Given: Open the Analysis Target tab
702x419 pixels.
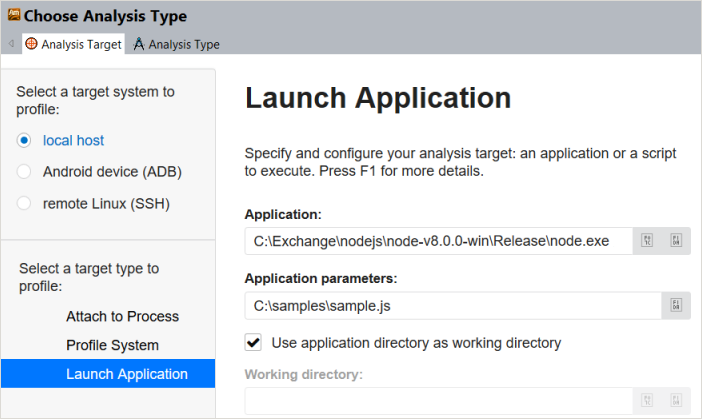Looking at the screenshot, I should (80, 44).
